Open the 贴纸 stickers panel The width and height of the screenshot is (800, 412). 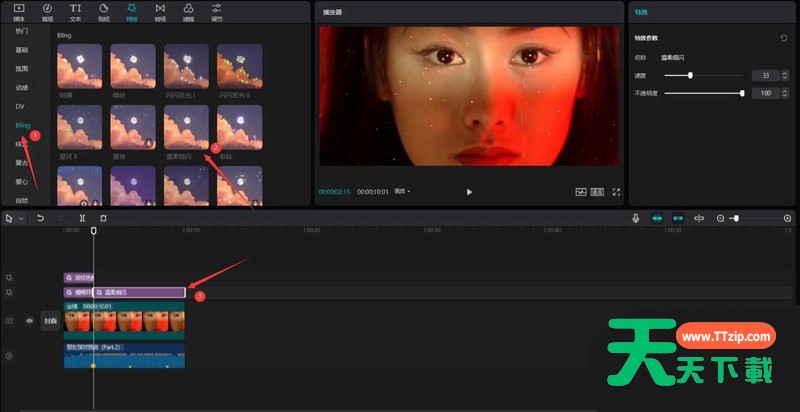click(x=104, y=11)
